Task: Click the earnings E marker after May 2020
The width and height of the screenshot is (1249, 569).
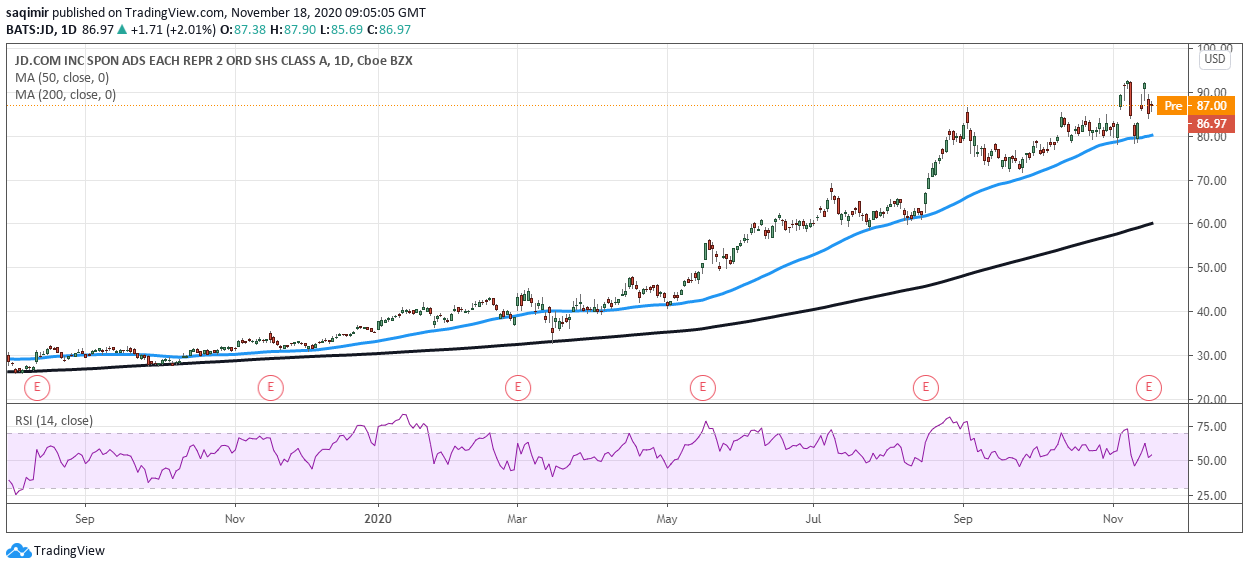Action: (703, 386)
